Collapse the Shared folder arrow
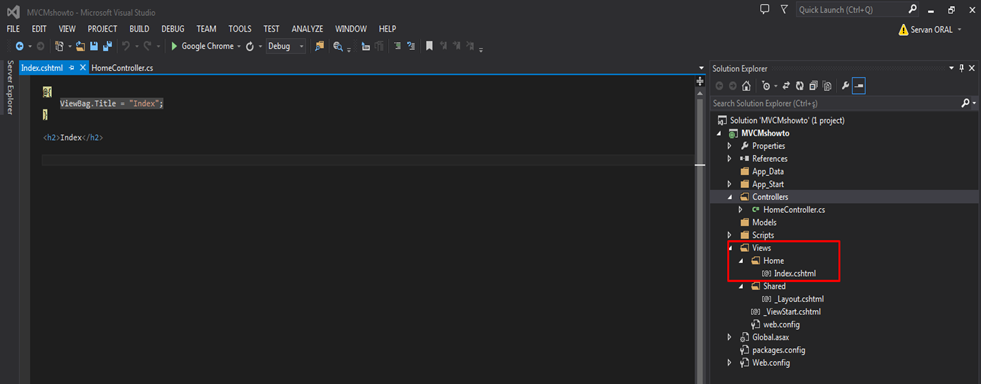 tap(741, 286)
